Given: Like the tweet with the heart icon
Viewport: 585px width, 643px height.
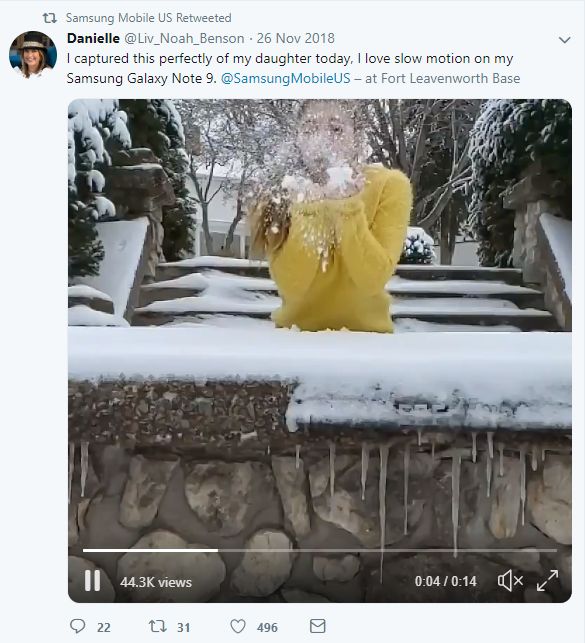Looking at the screenshot, I should [x=238, y=627].
